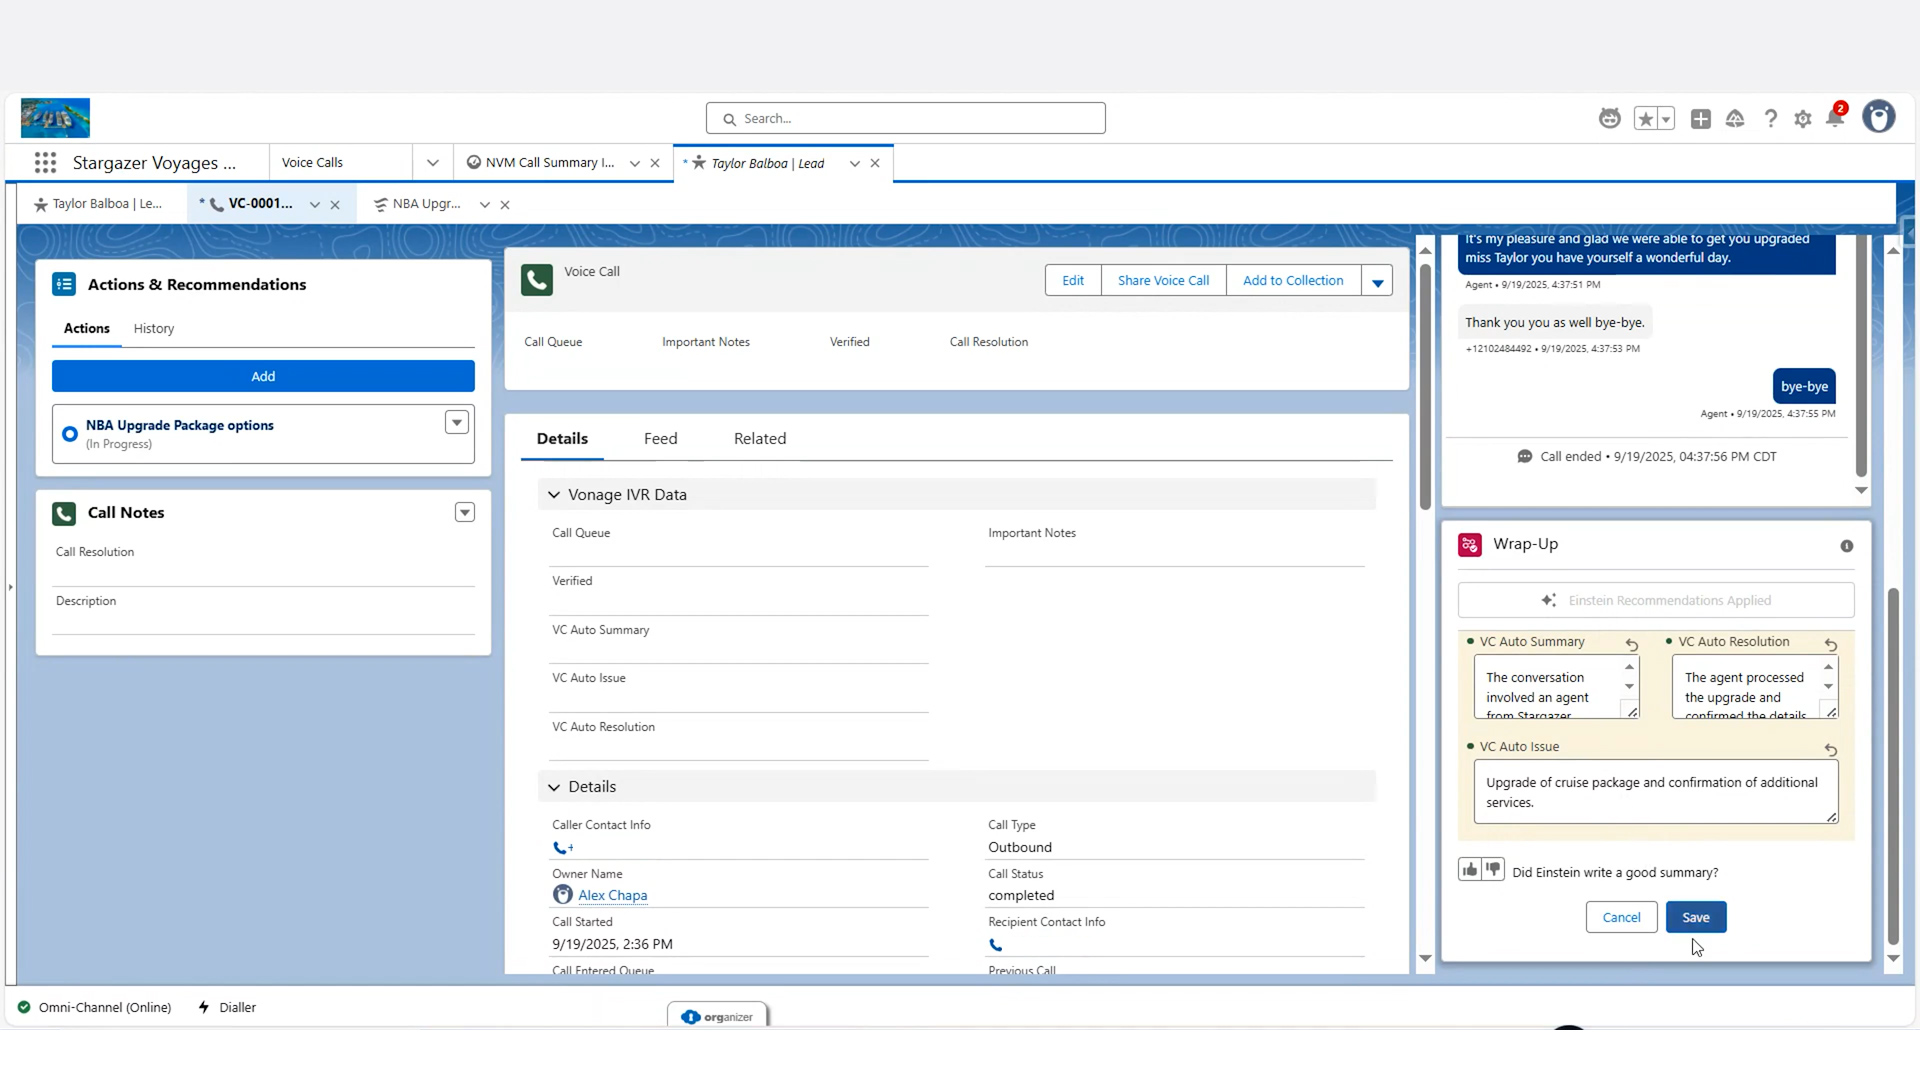Collapse the Vonage IVR Data section
The image size is (1920, 1080).
coord(554,495)
